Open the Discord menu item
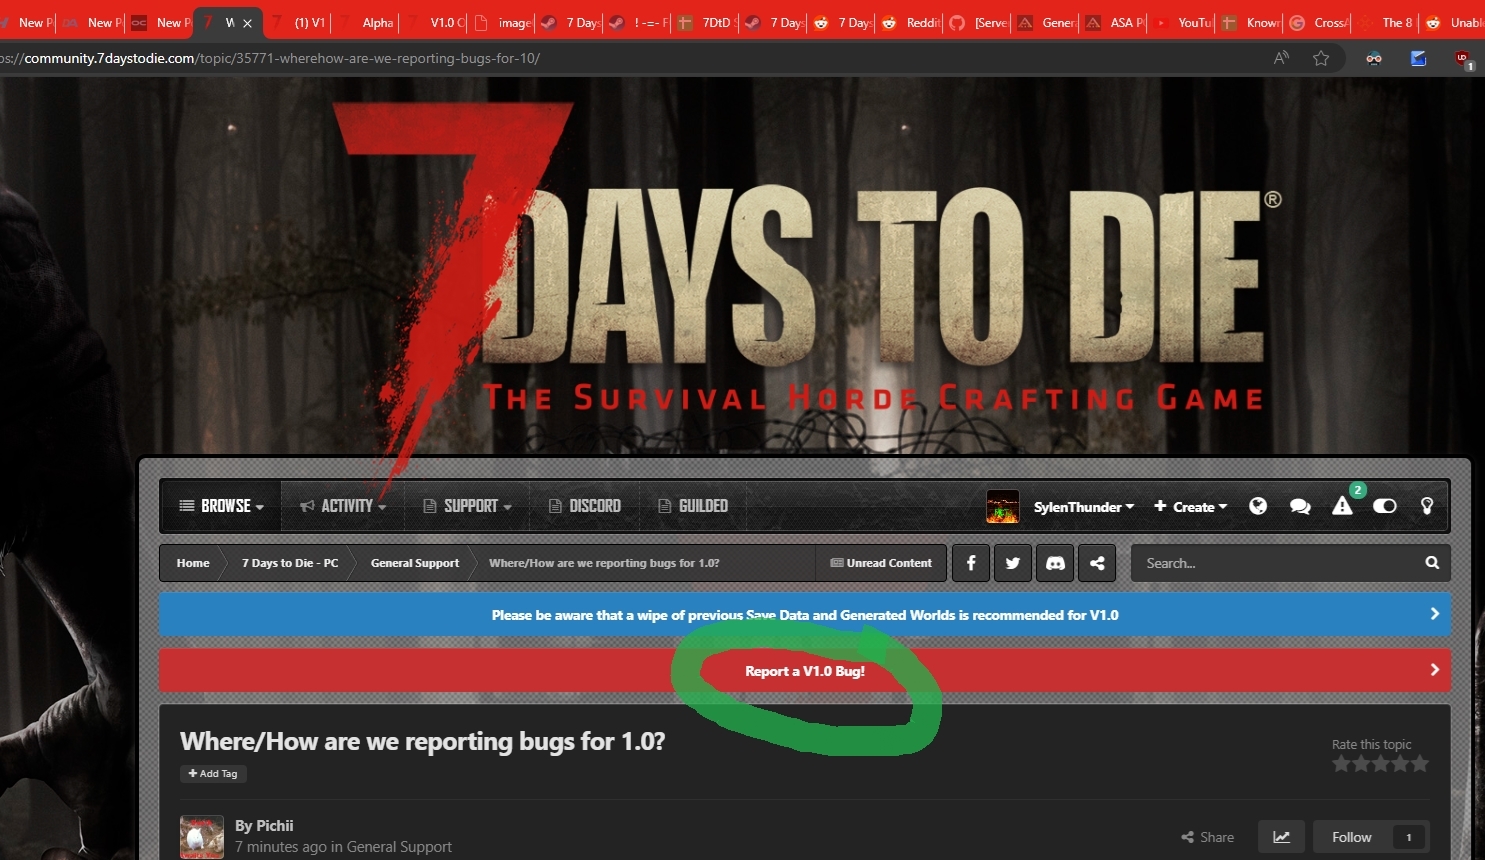 coord(585,506)
